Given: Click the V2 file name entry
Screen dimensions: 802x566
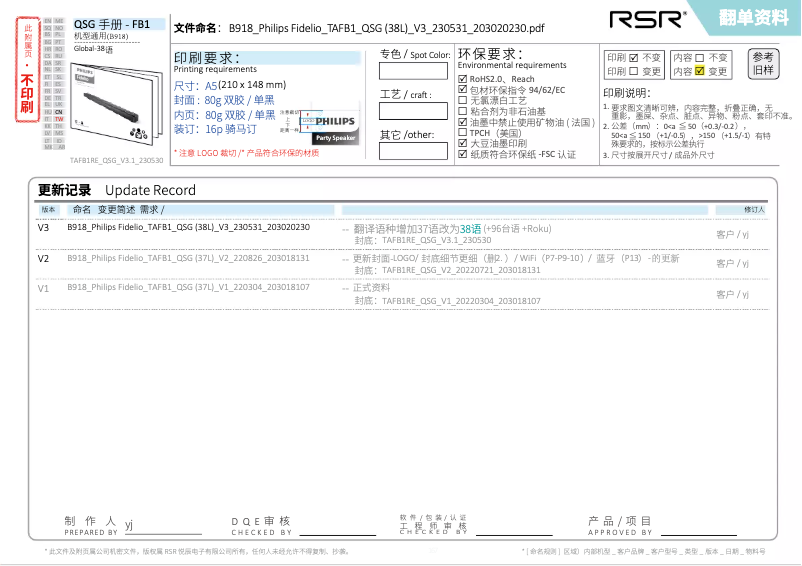Looking at the screenshot, I should point(188,258).
